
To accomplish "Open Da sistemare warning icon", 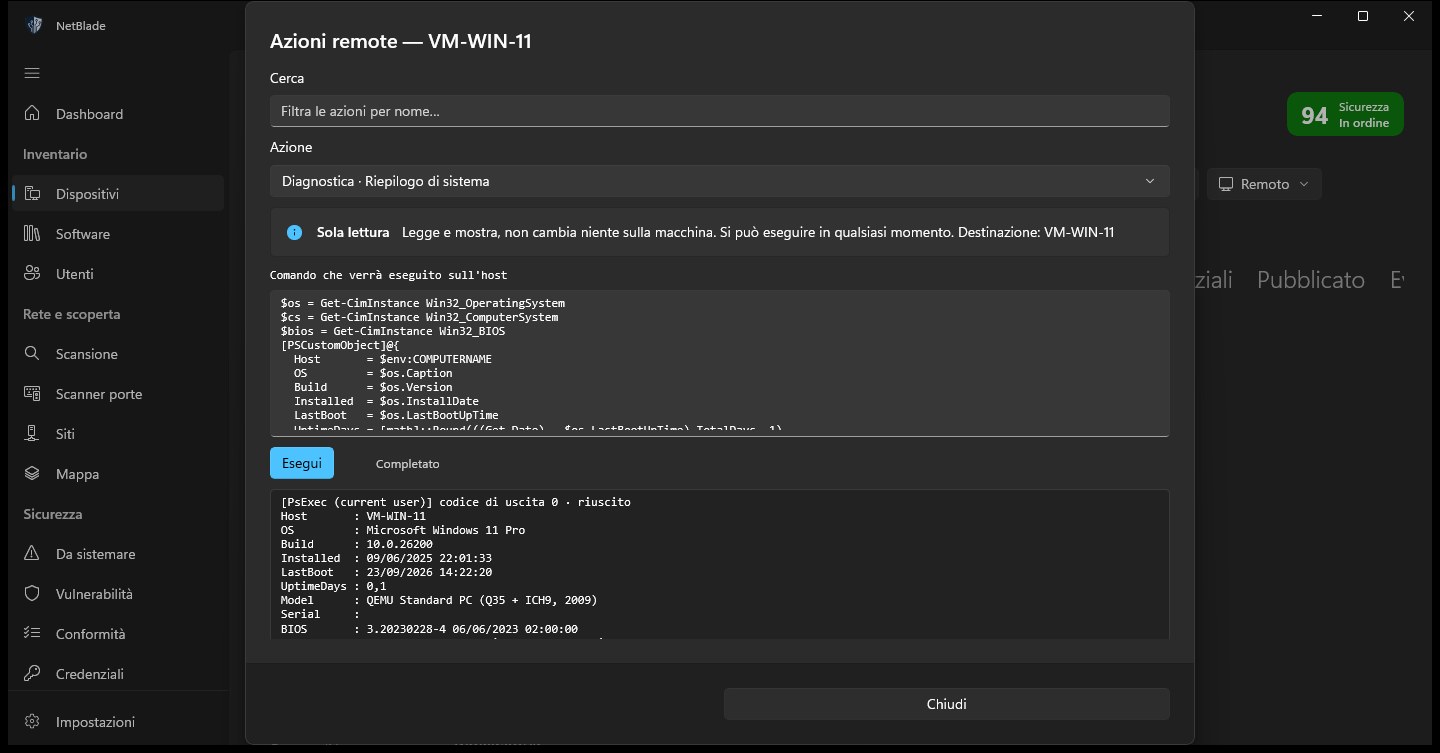I will [32, 553].
